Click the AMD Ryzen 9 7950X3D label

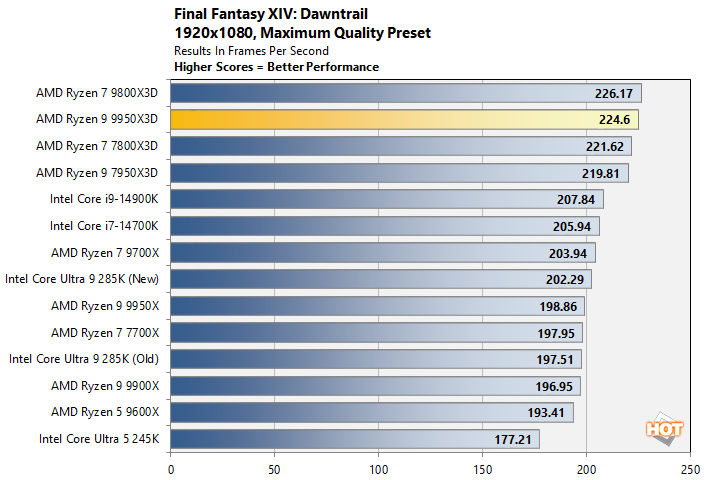coord(98,173)
